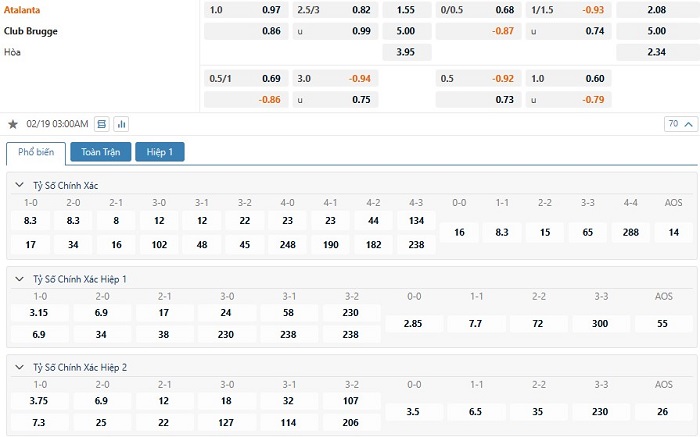Collapse the markets with the 70 counter
This screenshot has height=437, width=700.
pos(679,124)
